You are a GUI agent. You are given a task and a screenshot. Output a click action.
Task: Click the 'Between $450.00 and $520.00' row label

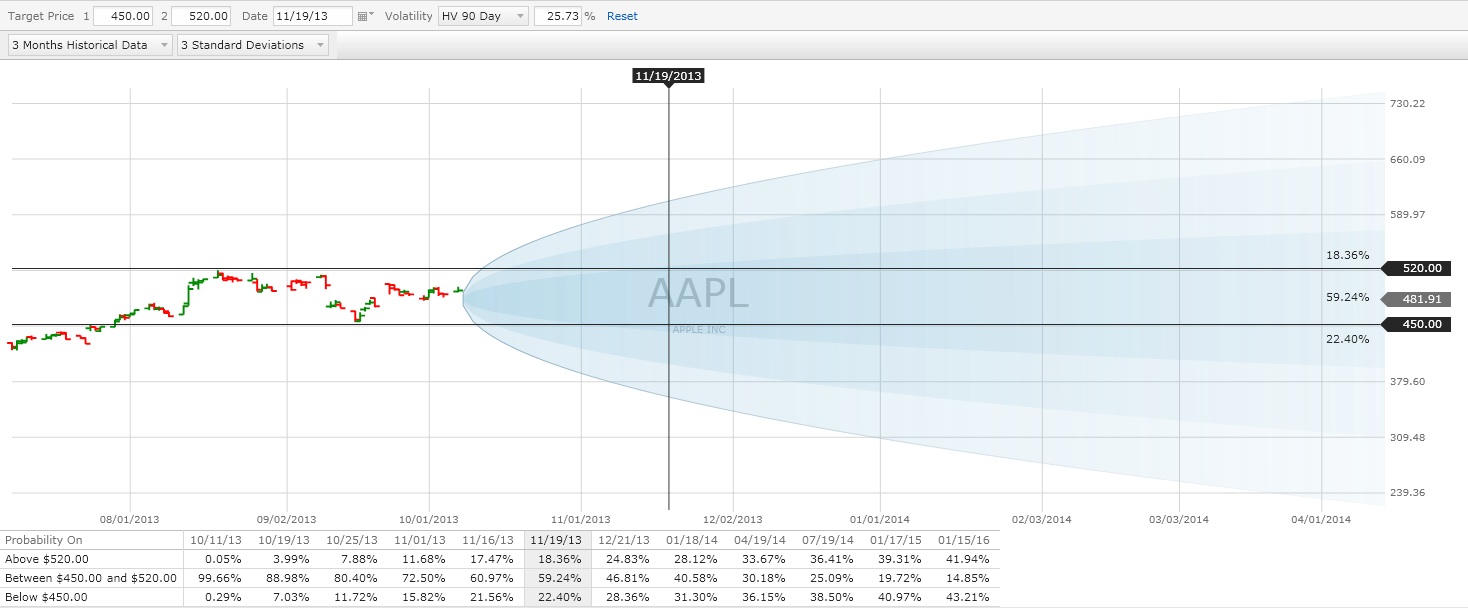(91, 578)
